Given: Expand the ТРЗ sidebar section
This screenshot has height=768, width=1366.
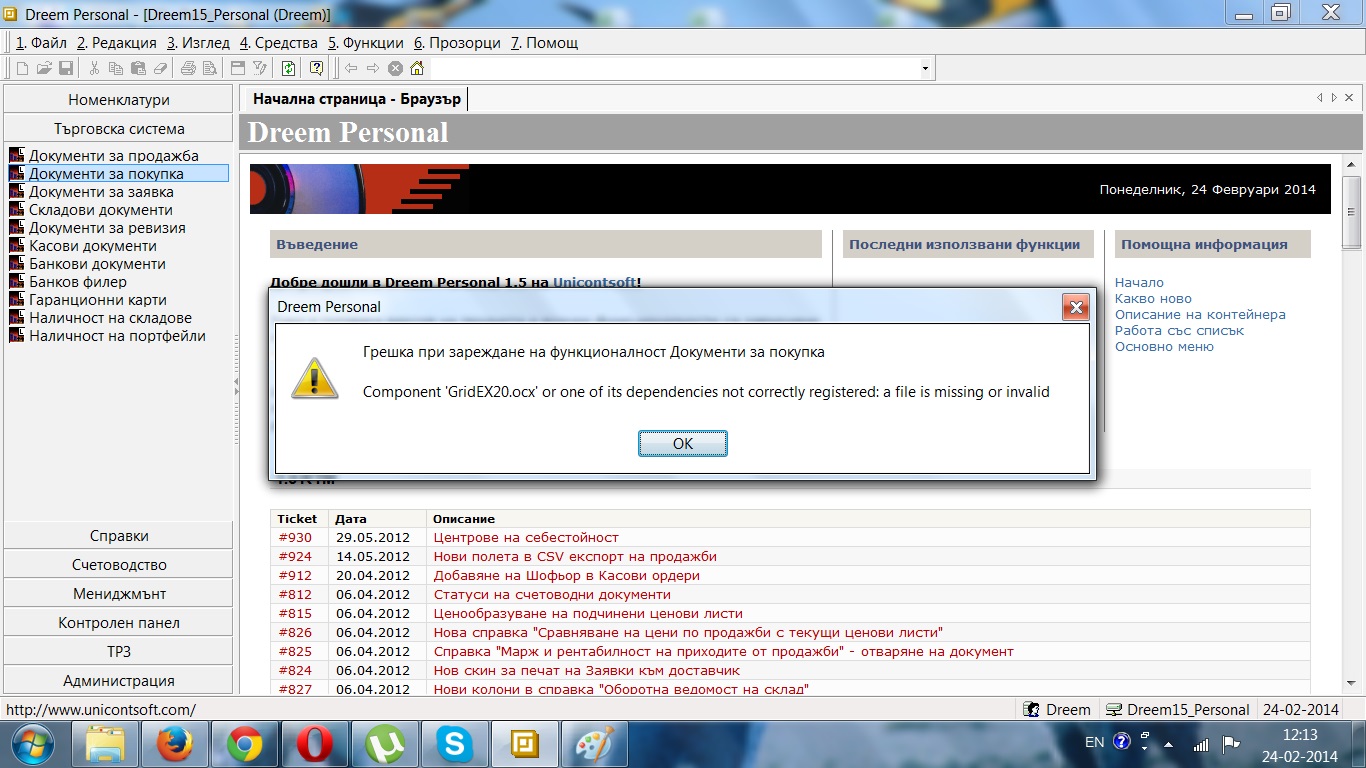Looking at the screenshot, I should (x=119, y=652).
